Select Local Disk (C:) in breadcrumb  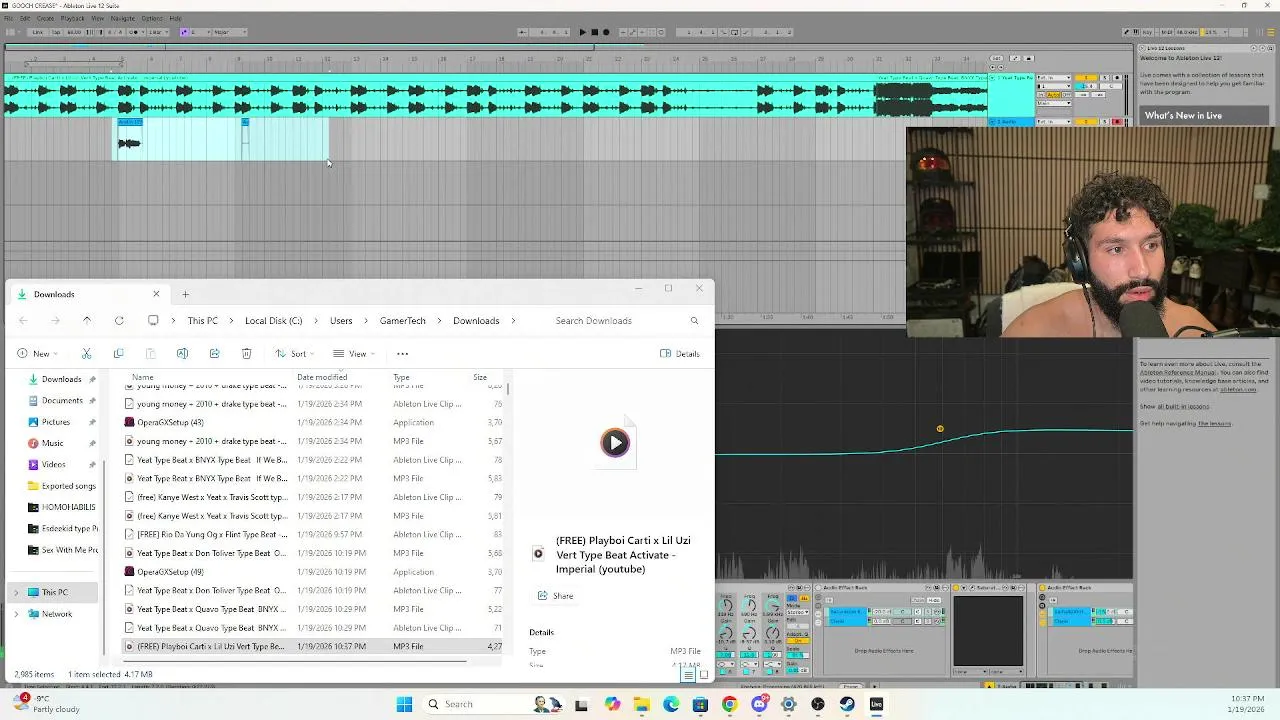pyautogui.click(x=273, y=321)
